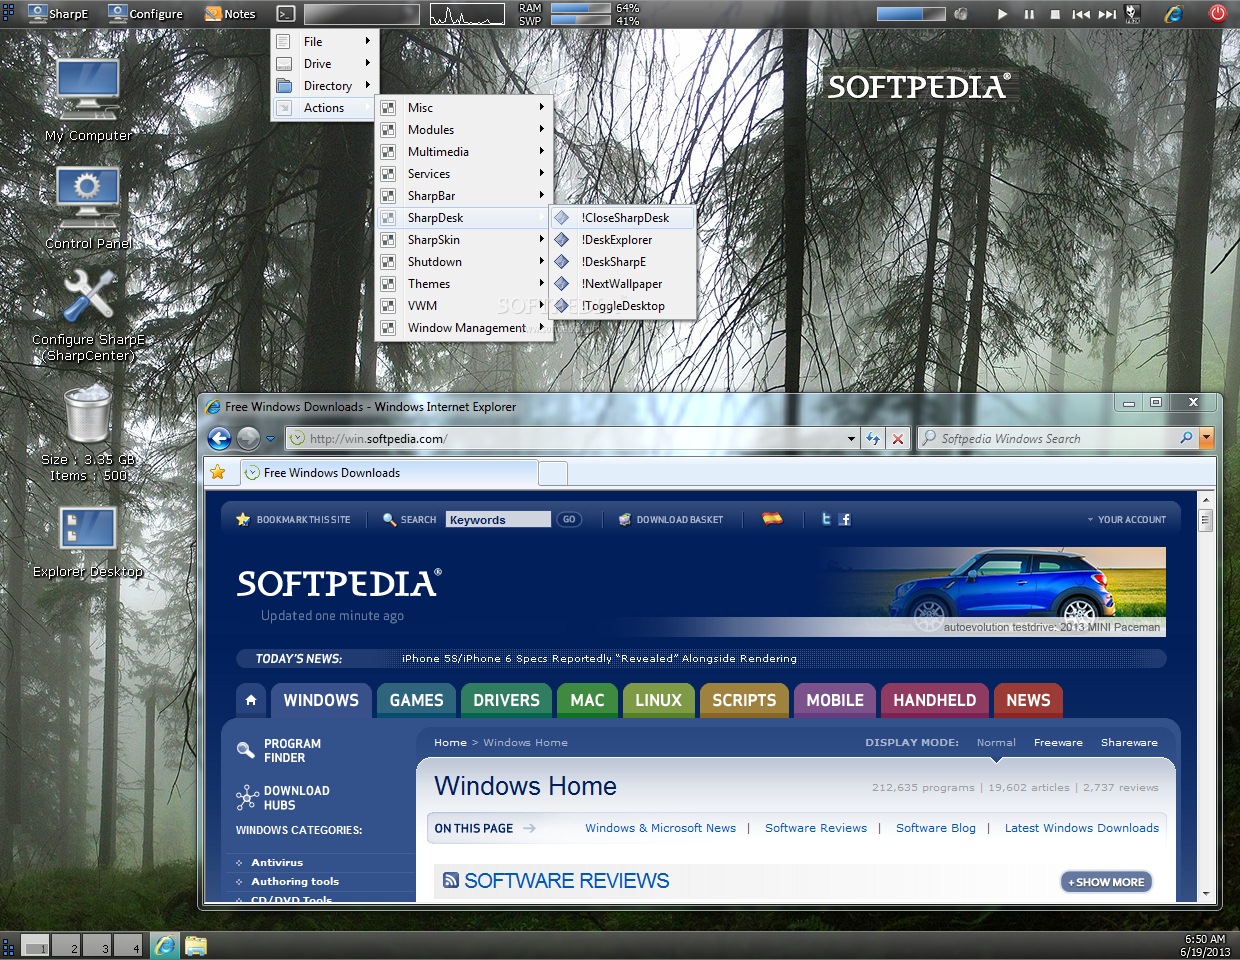
Task: Expand the Misc submenu
Action: point(464,108)
